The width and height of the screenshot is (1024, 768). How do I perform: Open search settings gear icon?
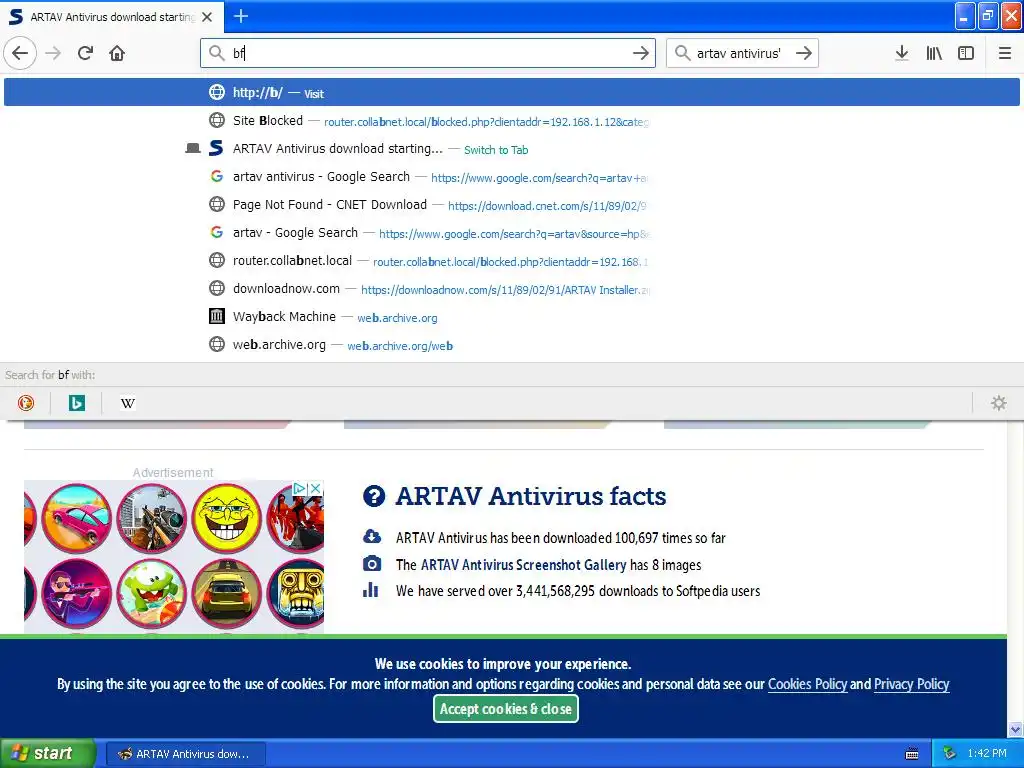click(x=999, y=403)
